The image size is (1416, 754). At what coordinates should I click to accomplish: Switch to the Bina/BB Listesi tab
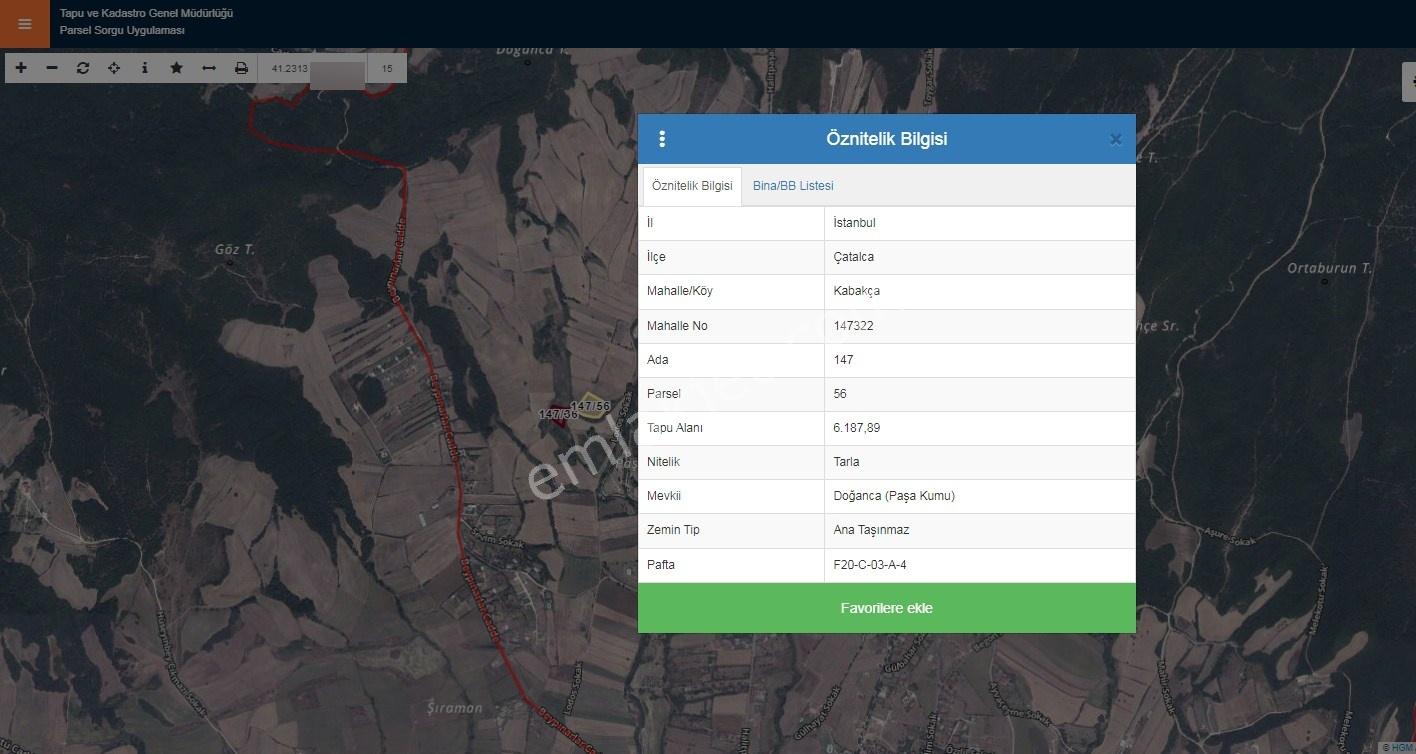[x=793, y=186]
